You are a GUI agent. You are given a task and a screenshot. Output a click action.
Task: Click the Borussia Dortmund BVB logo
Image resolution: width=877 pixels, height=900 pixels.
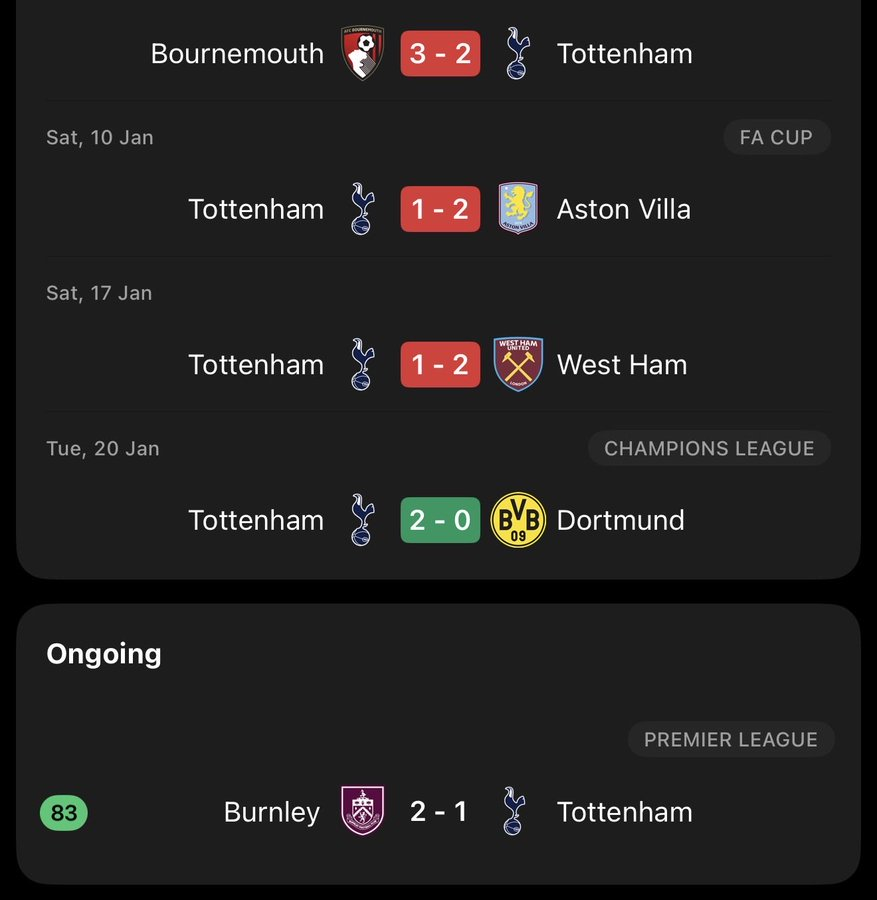pos(518,520)
